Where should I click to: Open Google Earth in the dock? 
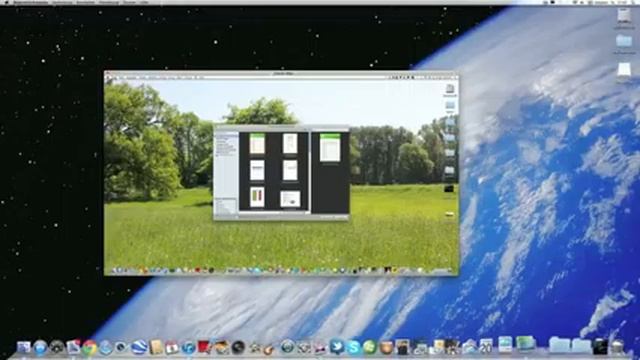click(139, 347)
